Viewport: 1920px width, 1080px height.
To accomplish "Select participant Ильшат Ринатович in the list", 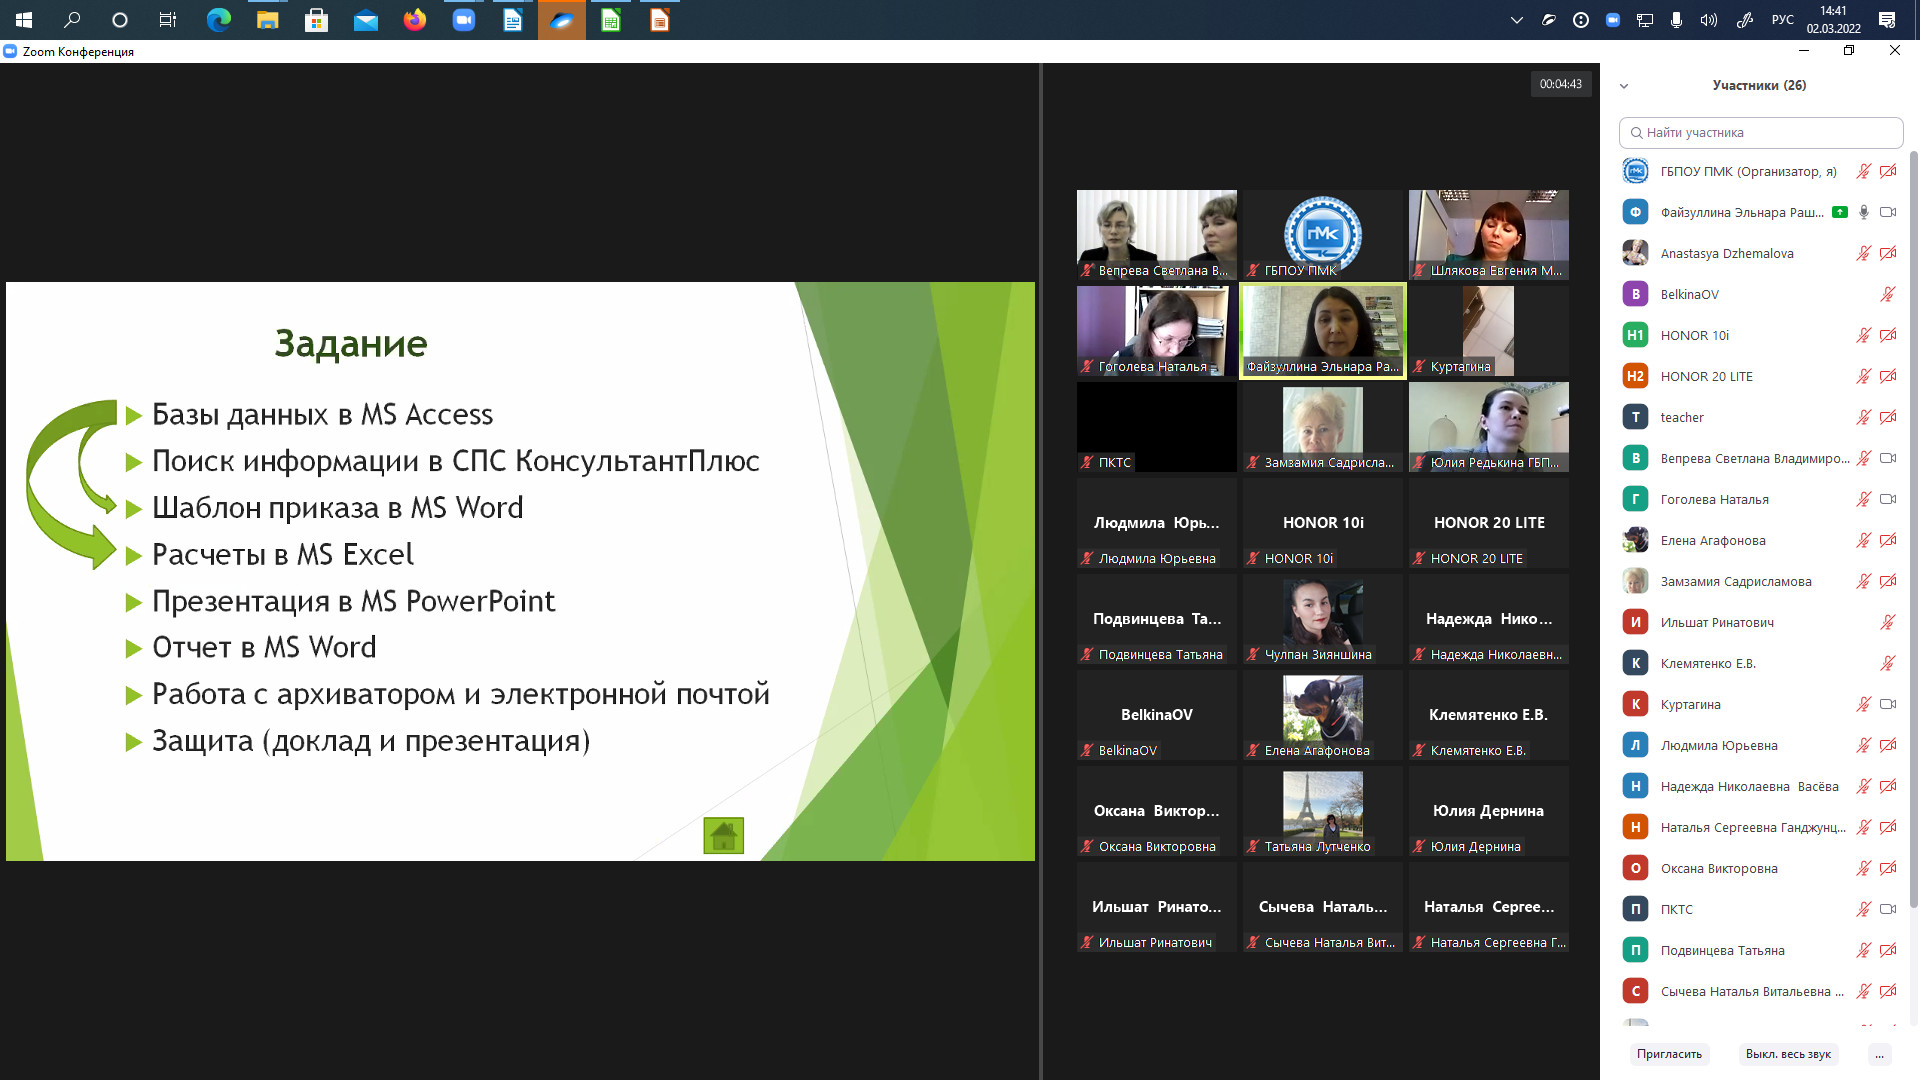I will click(x=1760, y=622).
